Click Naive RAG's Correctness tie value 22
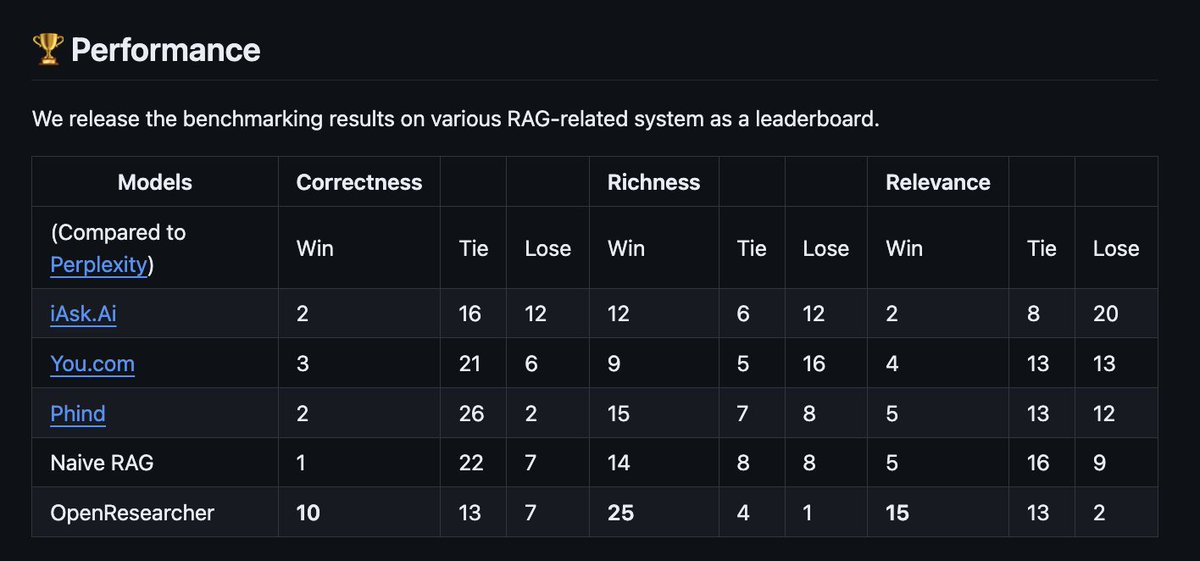The width and height of the screenshot is (1200, 561). 471,463
